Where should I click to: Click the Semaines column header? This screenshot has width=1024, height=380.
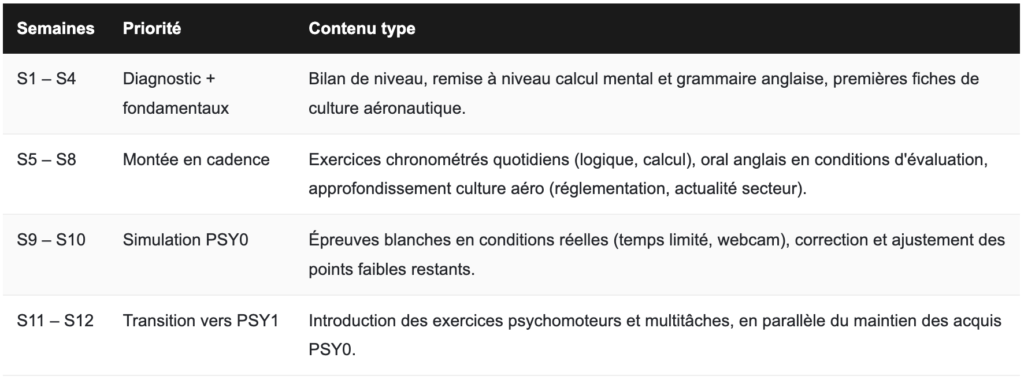tap(56, 29)
